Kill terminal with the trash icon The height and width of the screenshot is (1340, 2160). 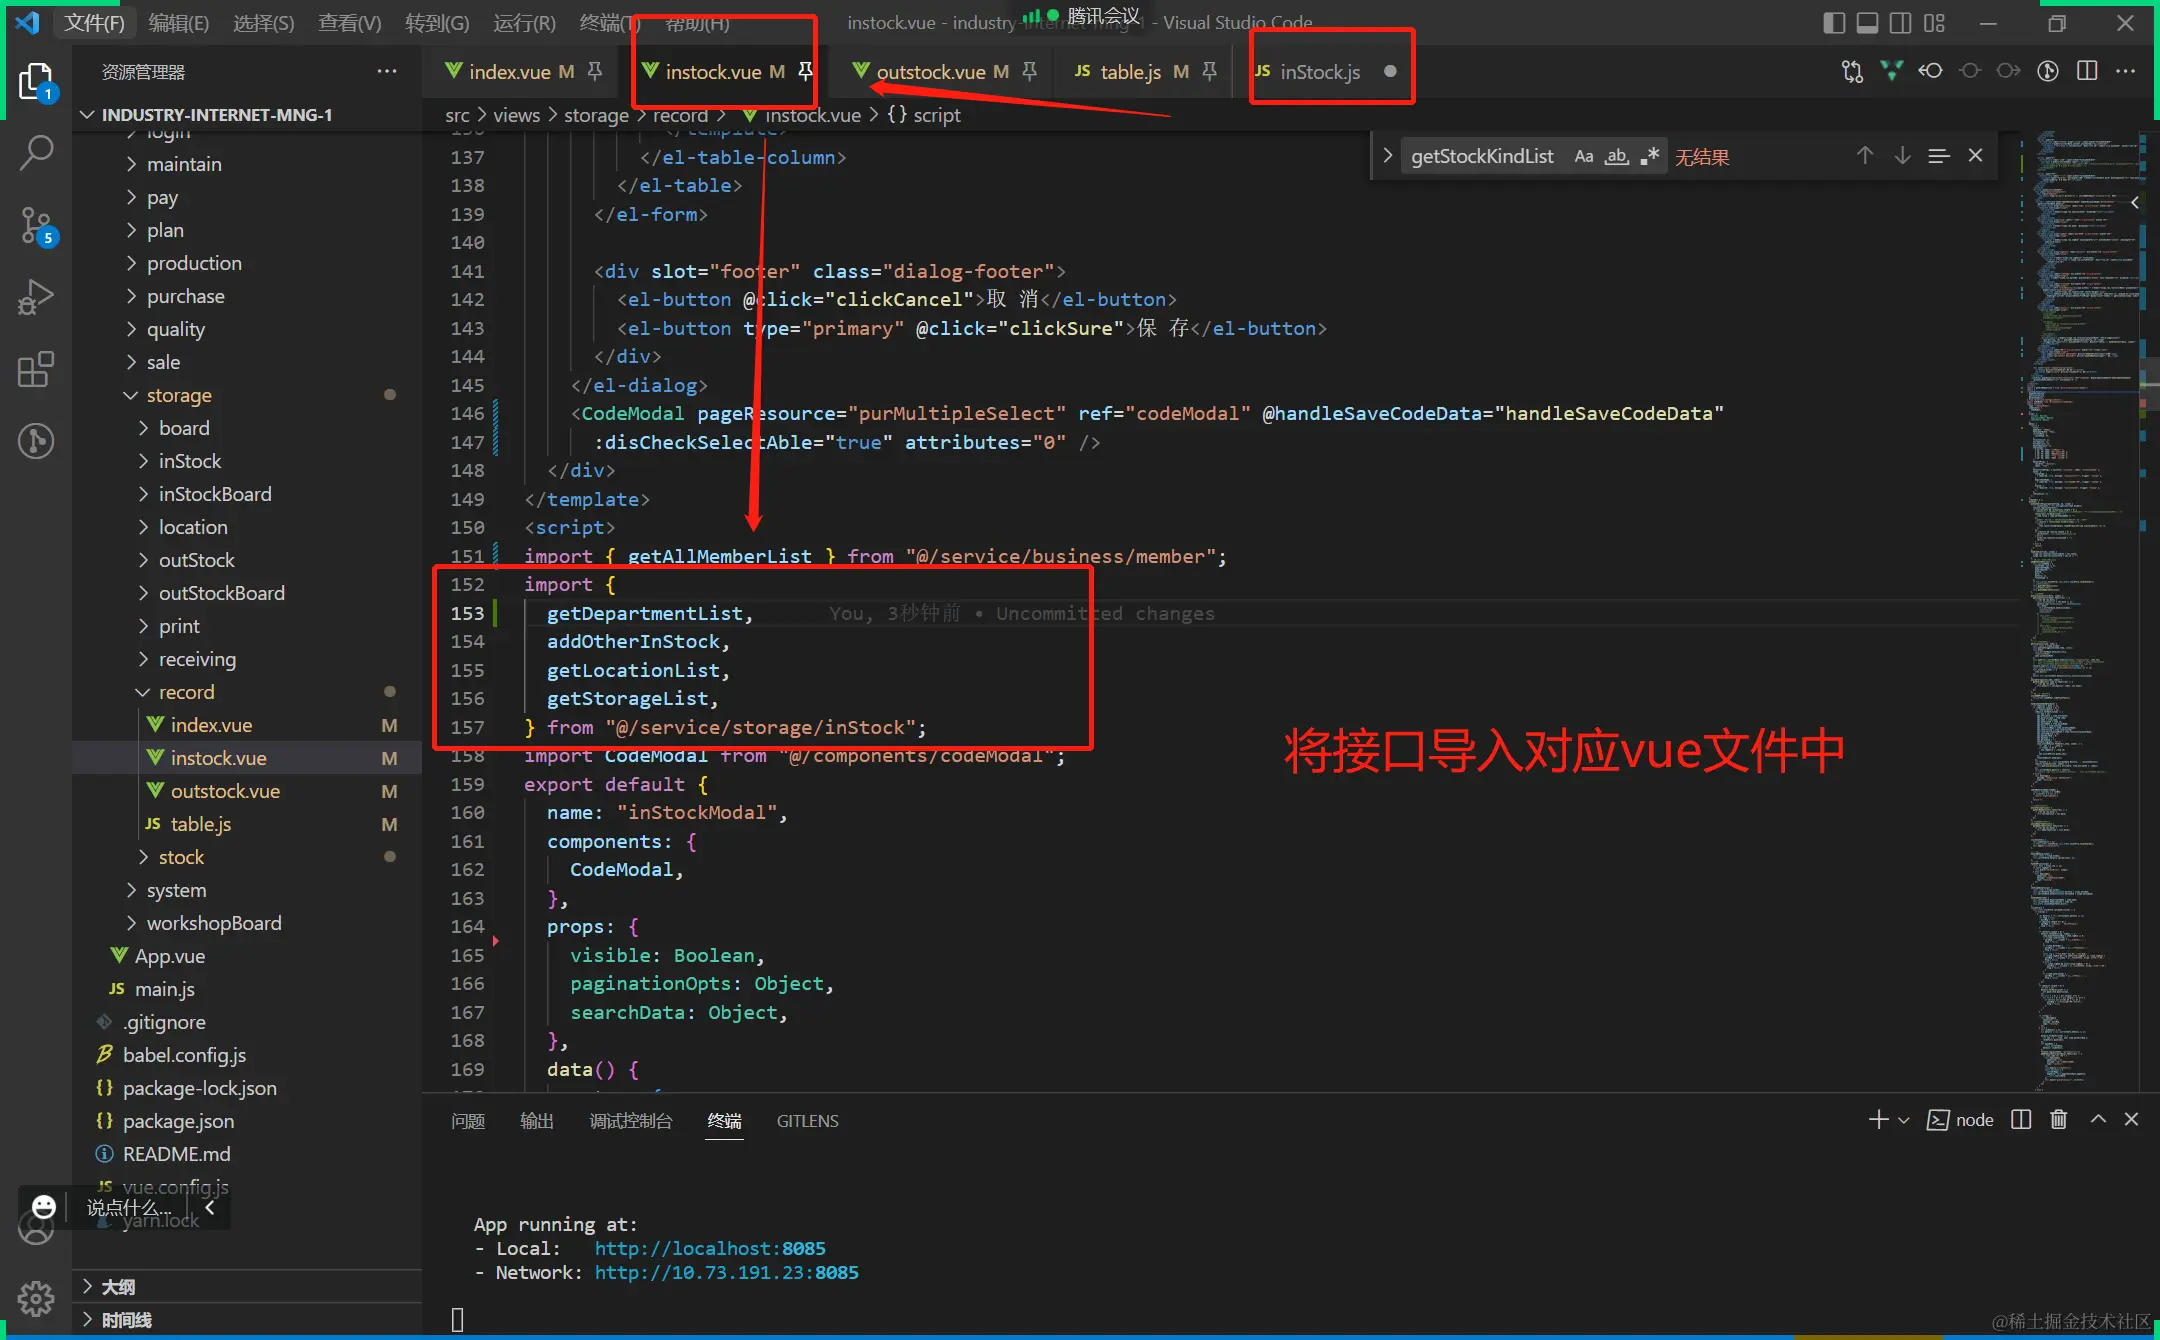(x=2058, y=1120)
